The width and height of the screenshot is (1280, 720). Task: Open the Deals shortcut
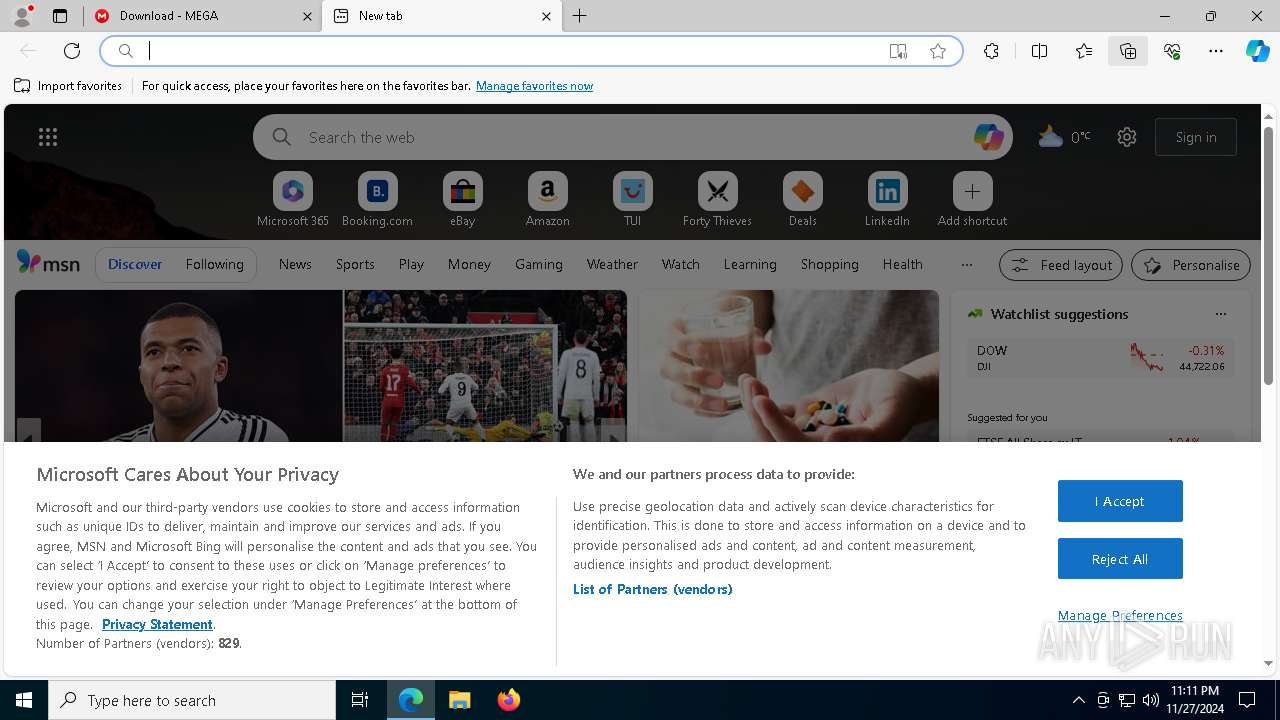click(803, 199)
